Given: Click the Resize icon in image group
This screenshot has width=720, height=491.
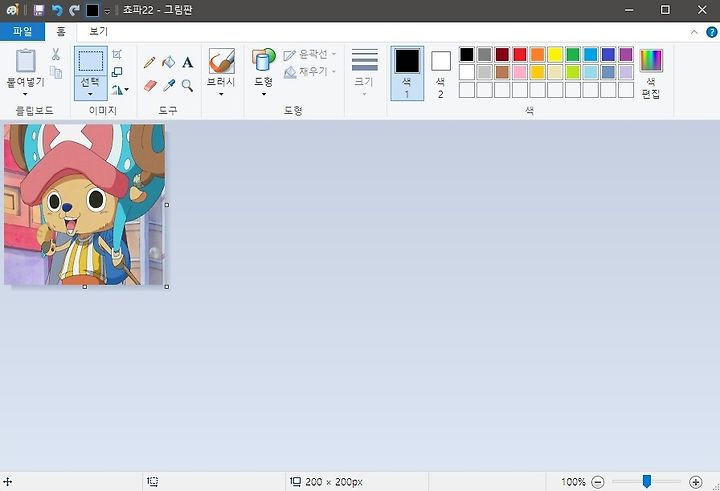Looking at the screenshot, I should coord(117,72).
